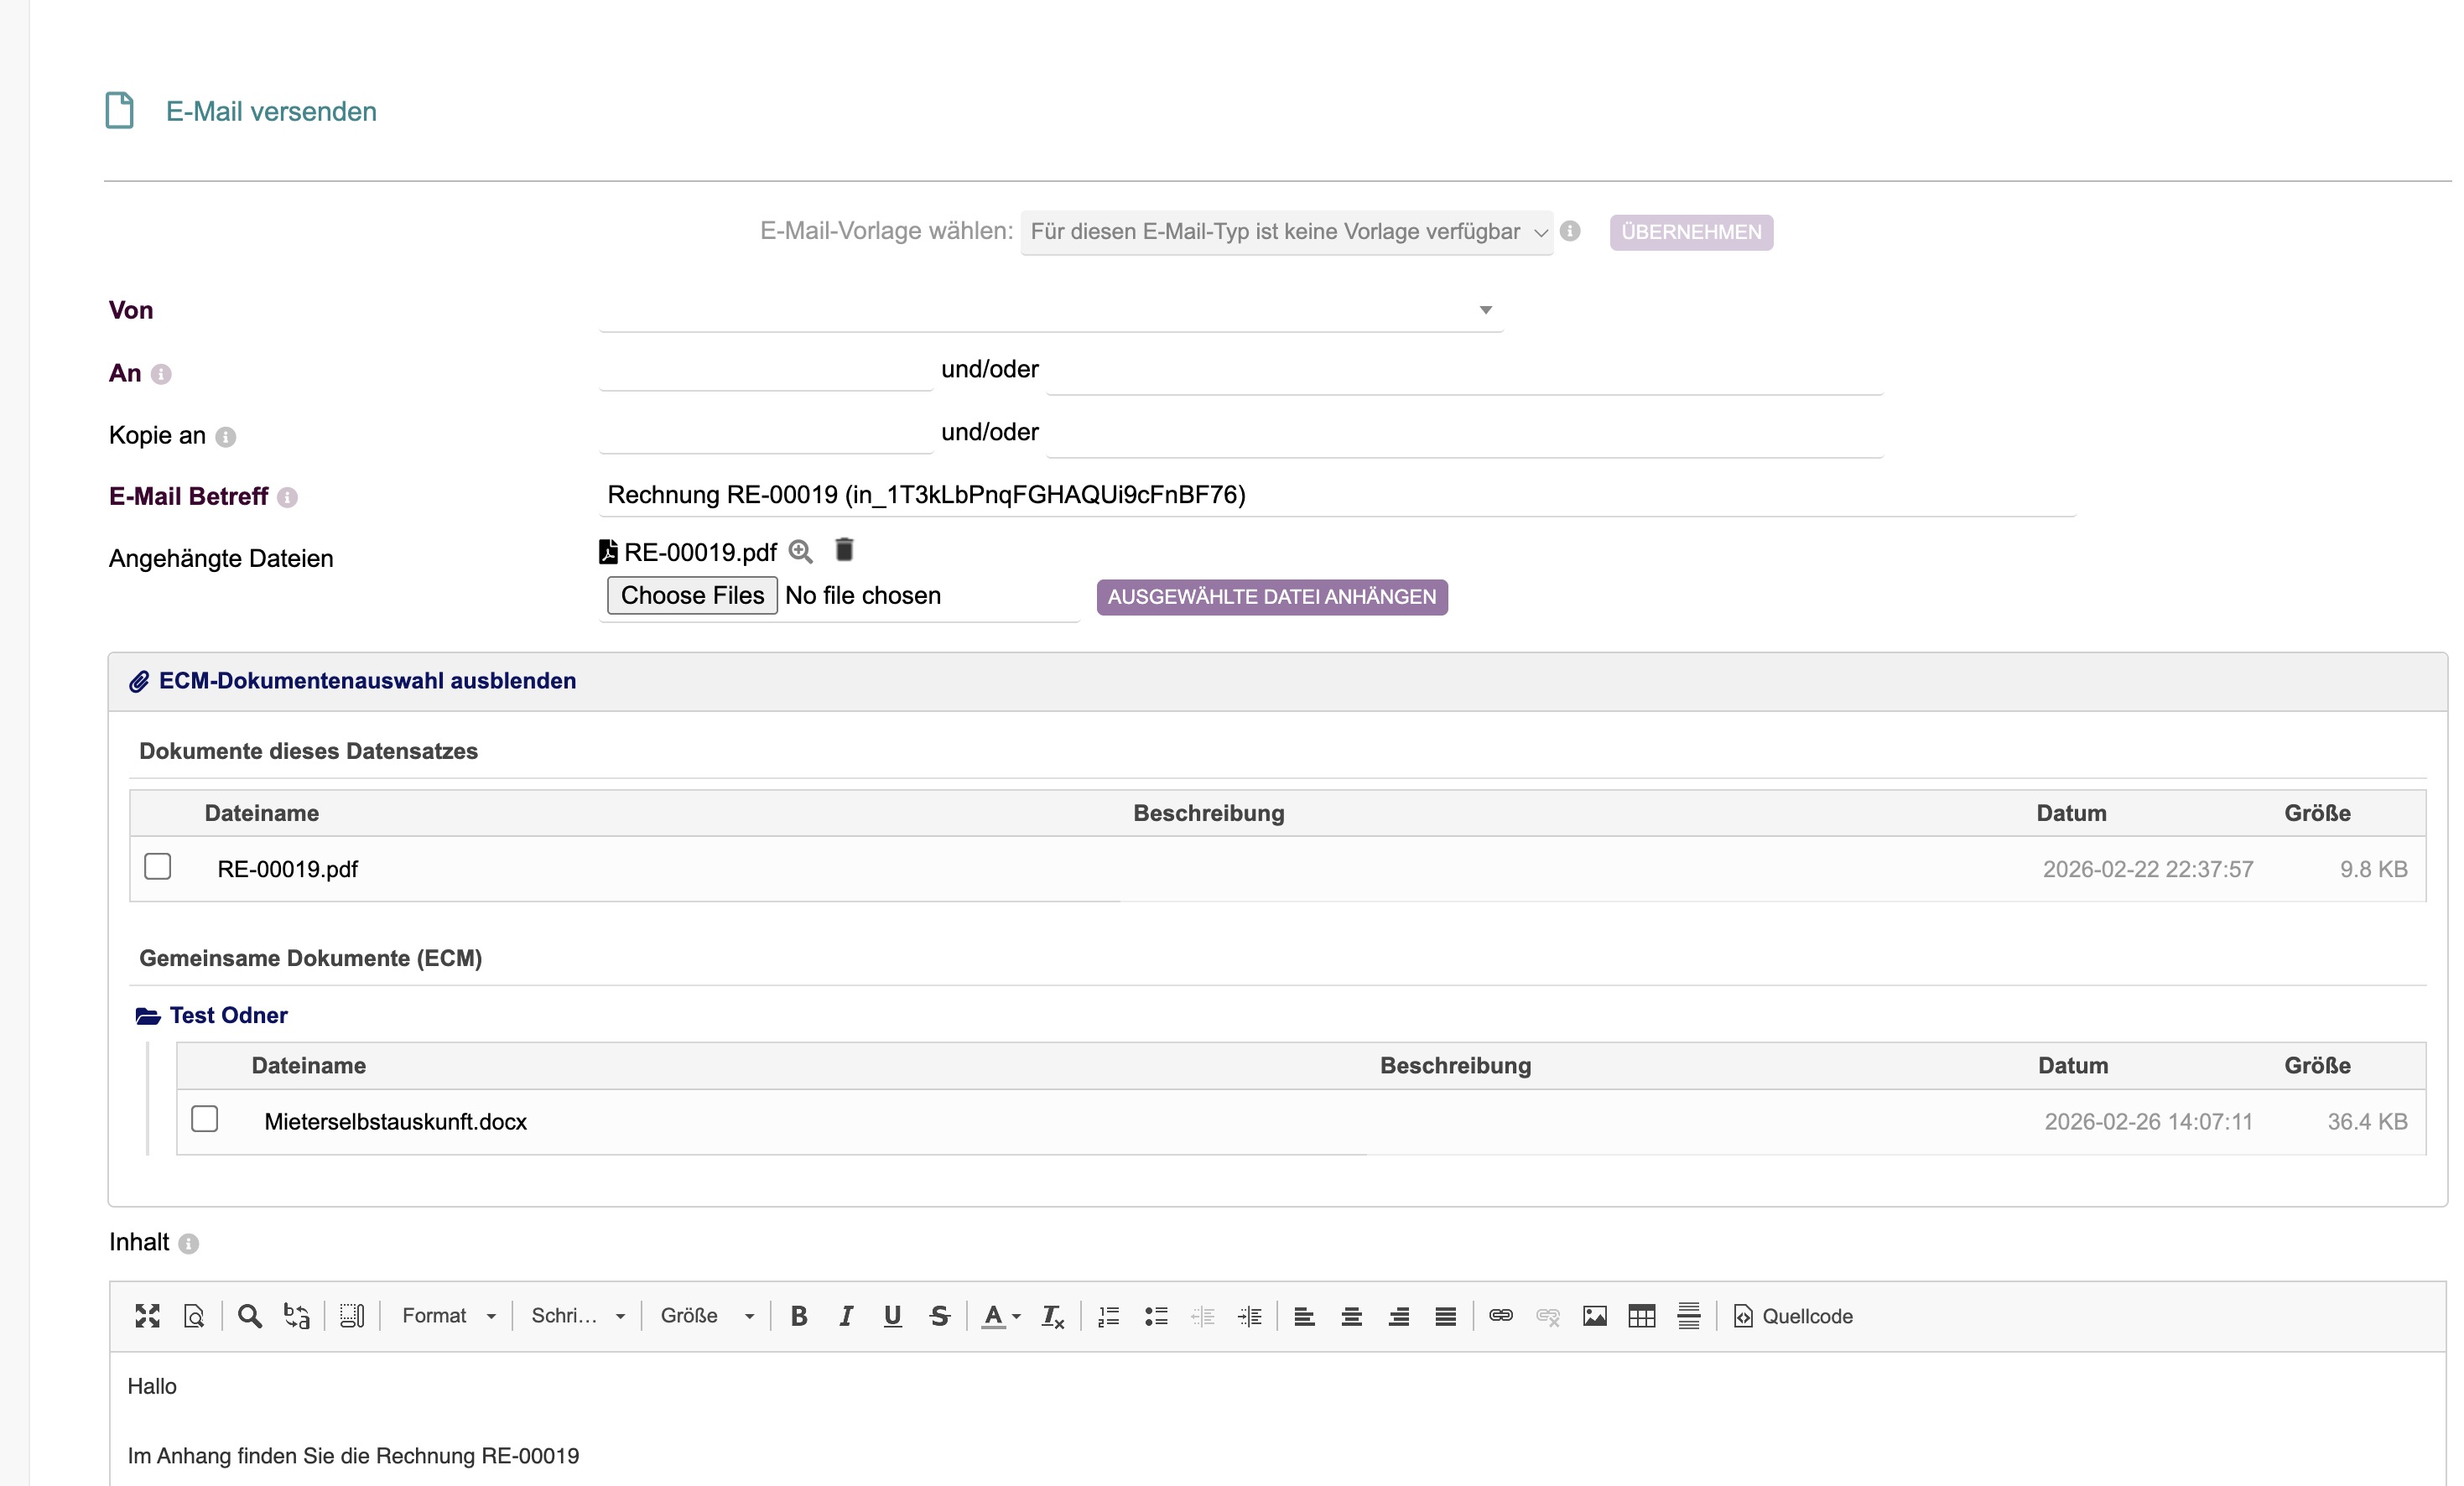Check the Mieterselbstauskunft.docx checkbox
This screenshot has height=1486, width=2464.
[x=205, y=1119]
